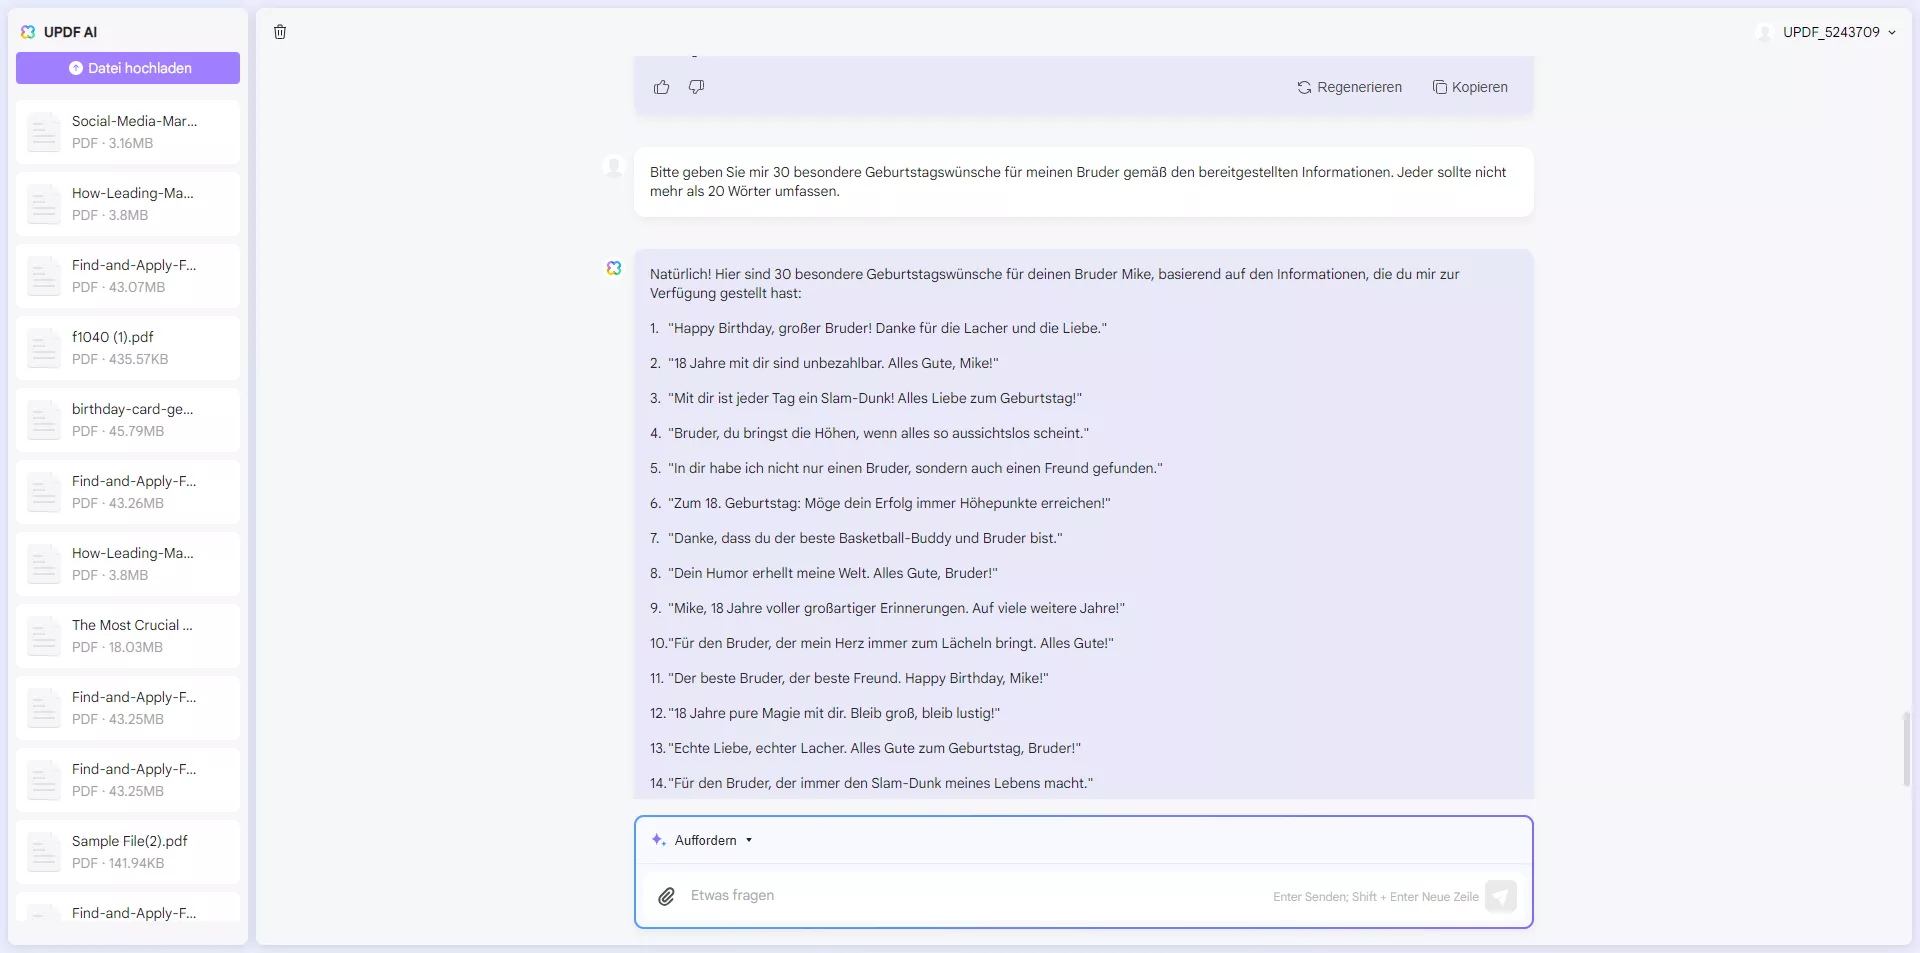The height and width of the screenshot is (953, 1920).
Task: Click the thumbs down icon
Action: [x=697, y=87]
